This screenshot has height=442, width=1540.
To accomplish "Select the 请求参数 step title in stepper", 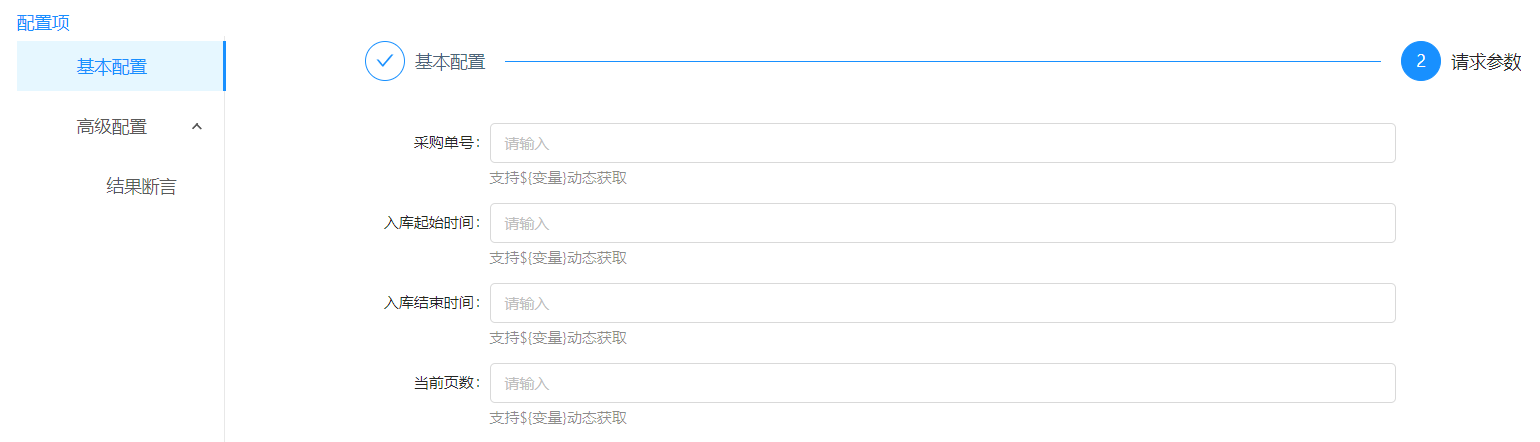I will [x=1486, y=62].
